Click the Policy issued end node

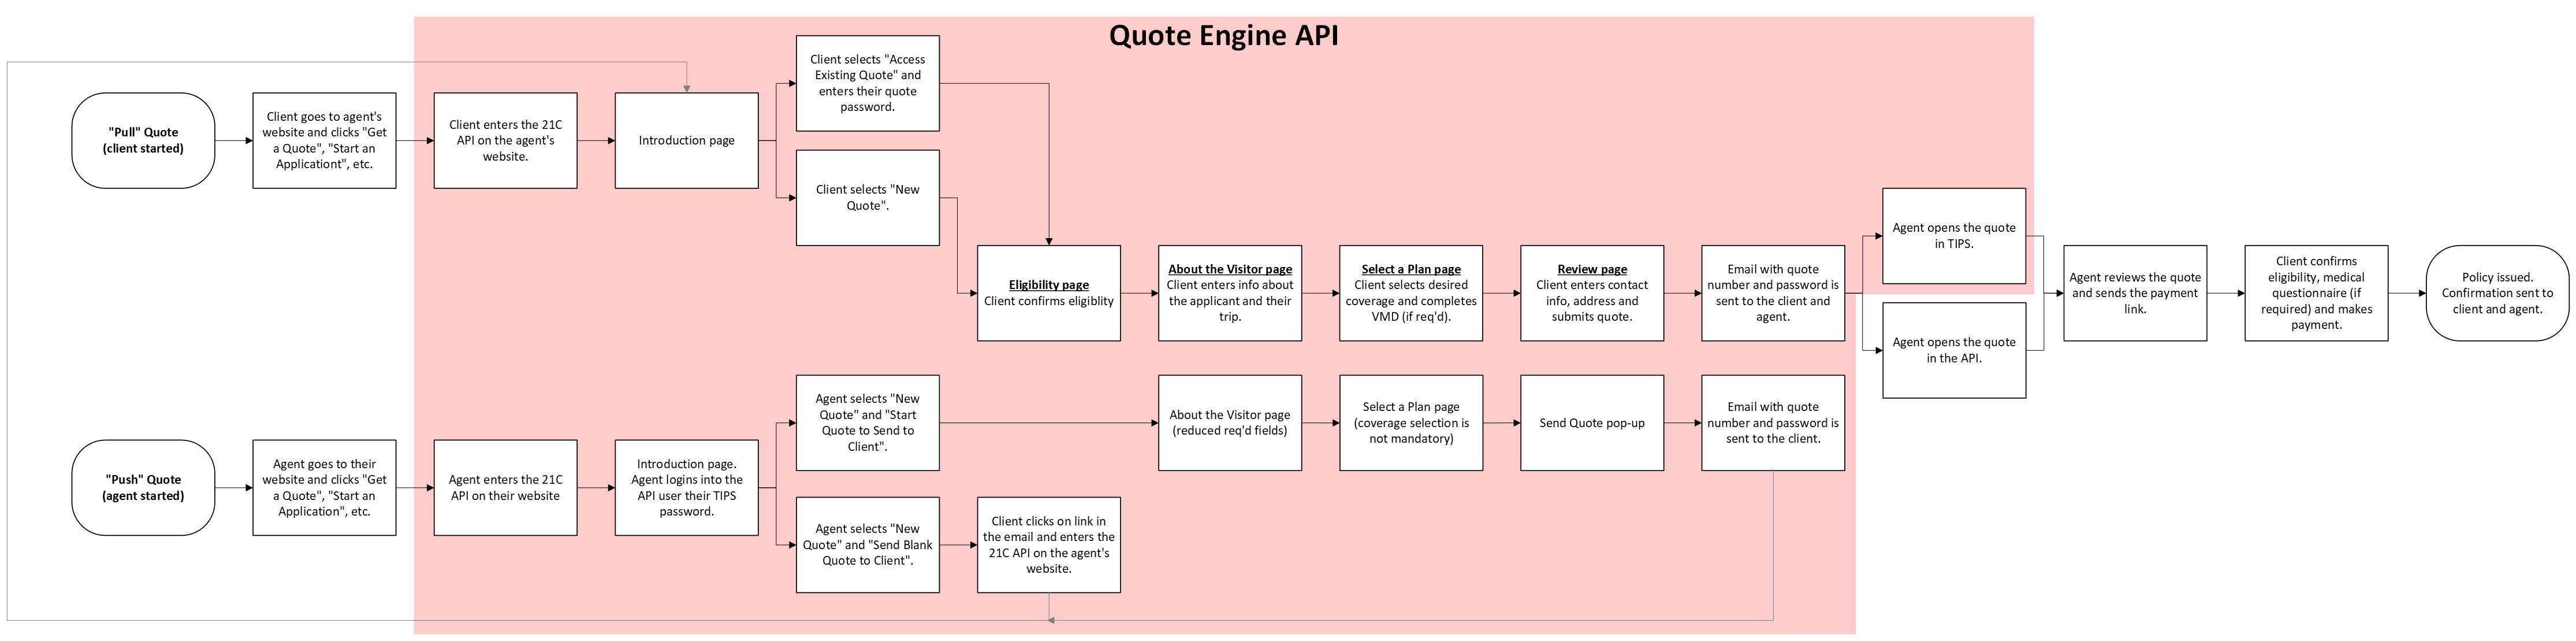pos(2496,293)
